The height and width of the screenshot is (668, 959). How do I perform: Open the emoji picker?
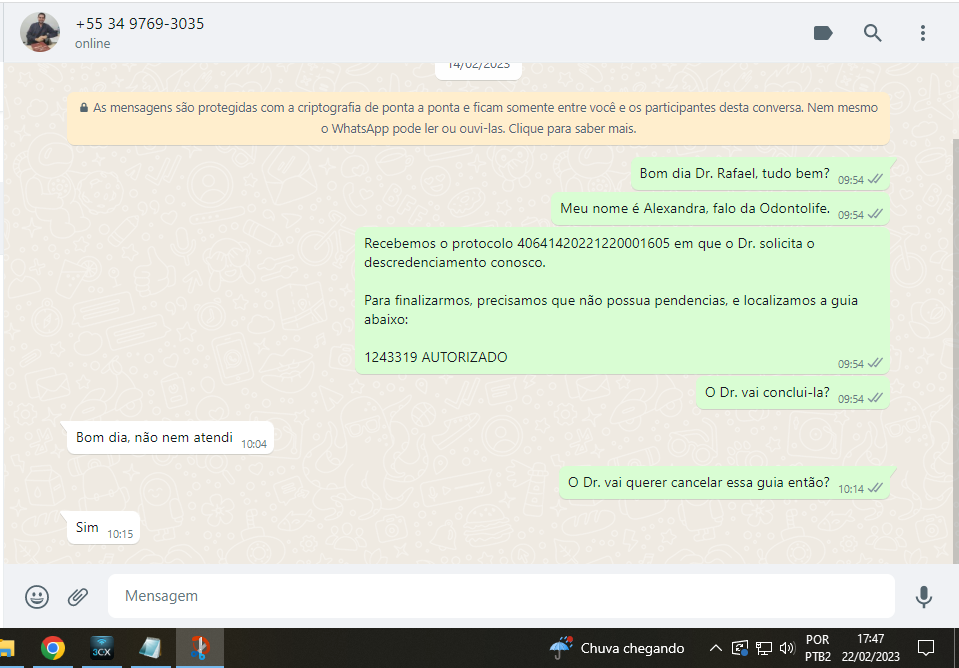pos(37,597)
